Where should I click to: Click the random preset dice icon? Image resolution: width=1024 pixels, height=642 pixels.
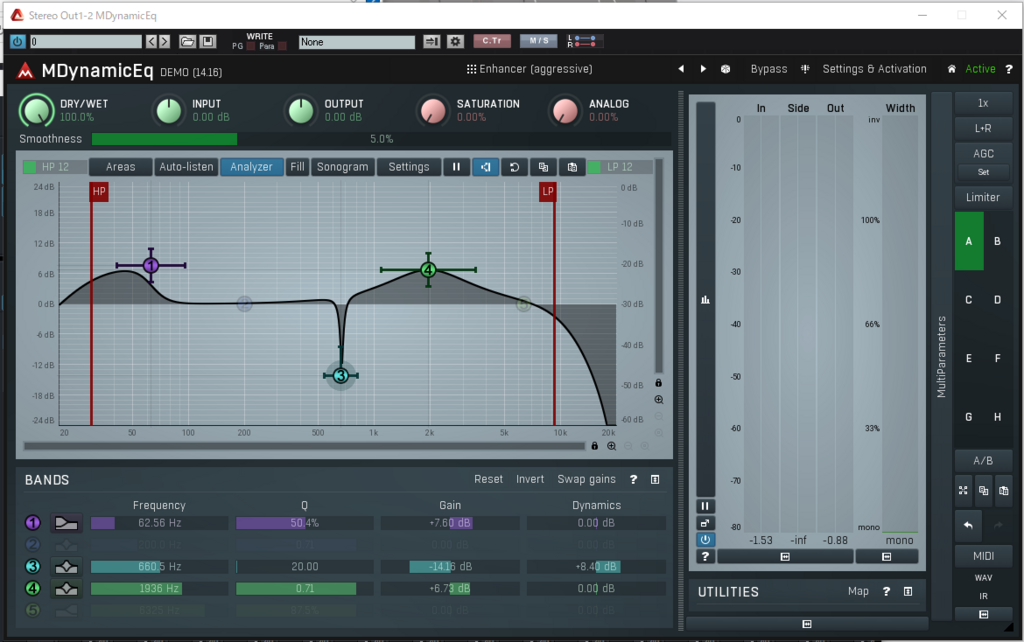pos(726,69)
